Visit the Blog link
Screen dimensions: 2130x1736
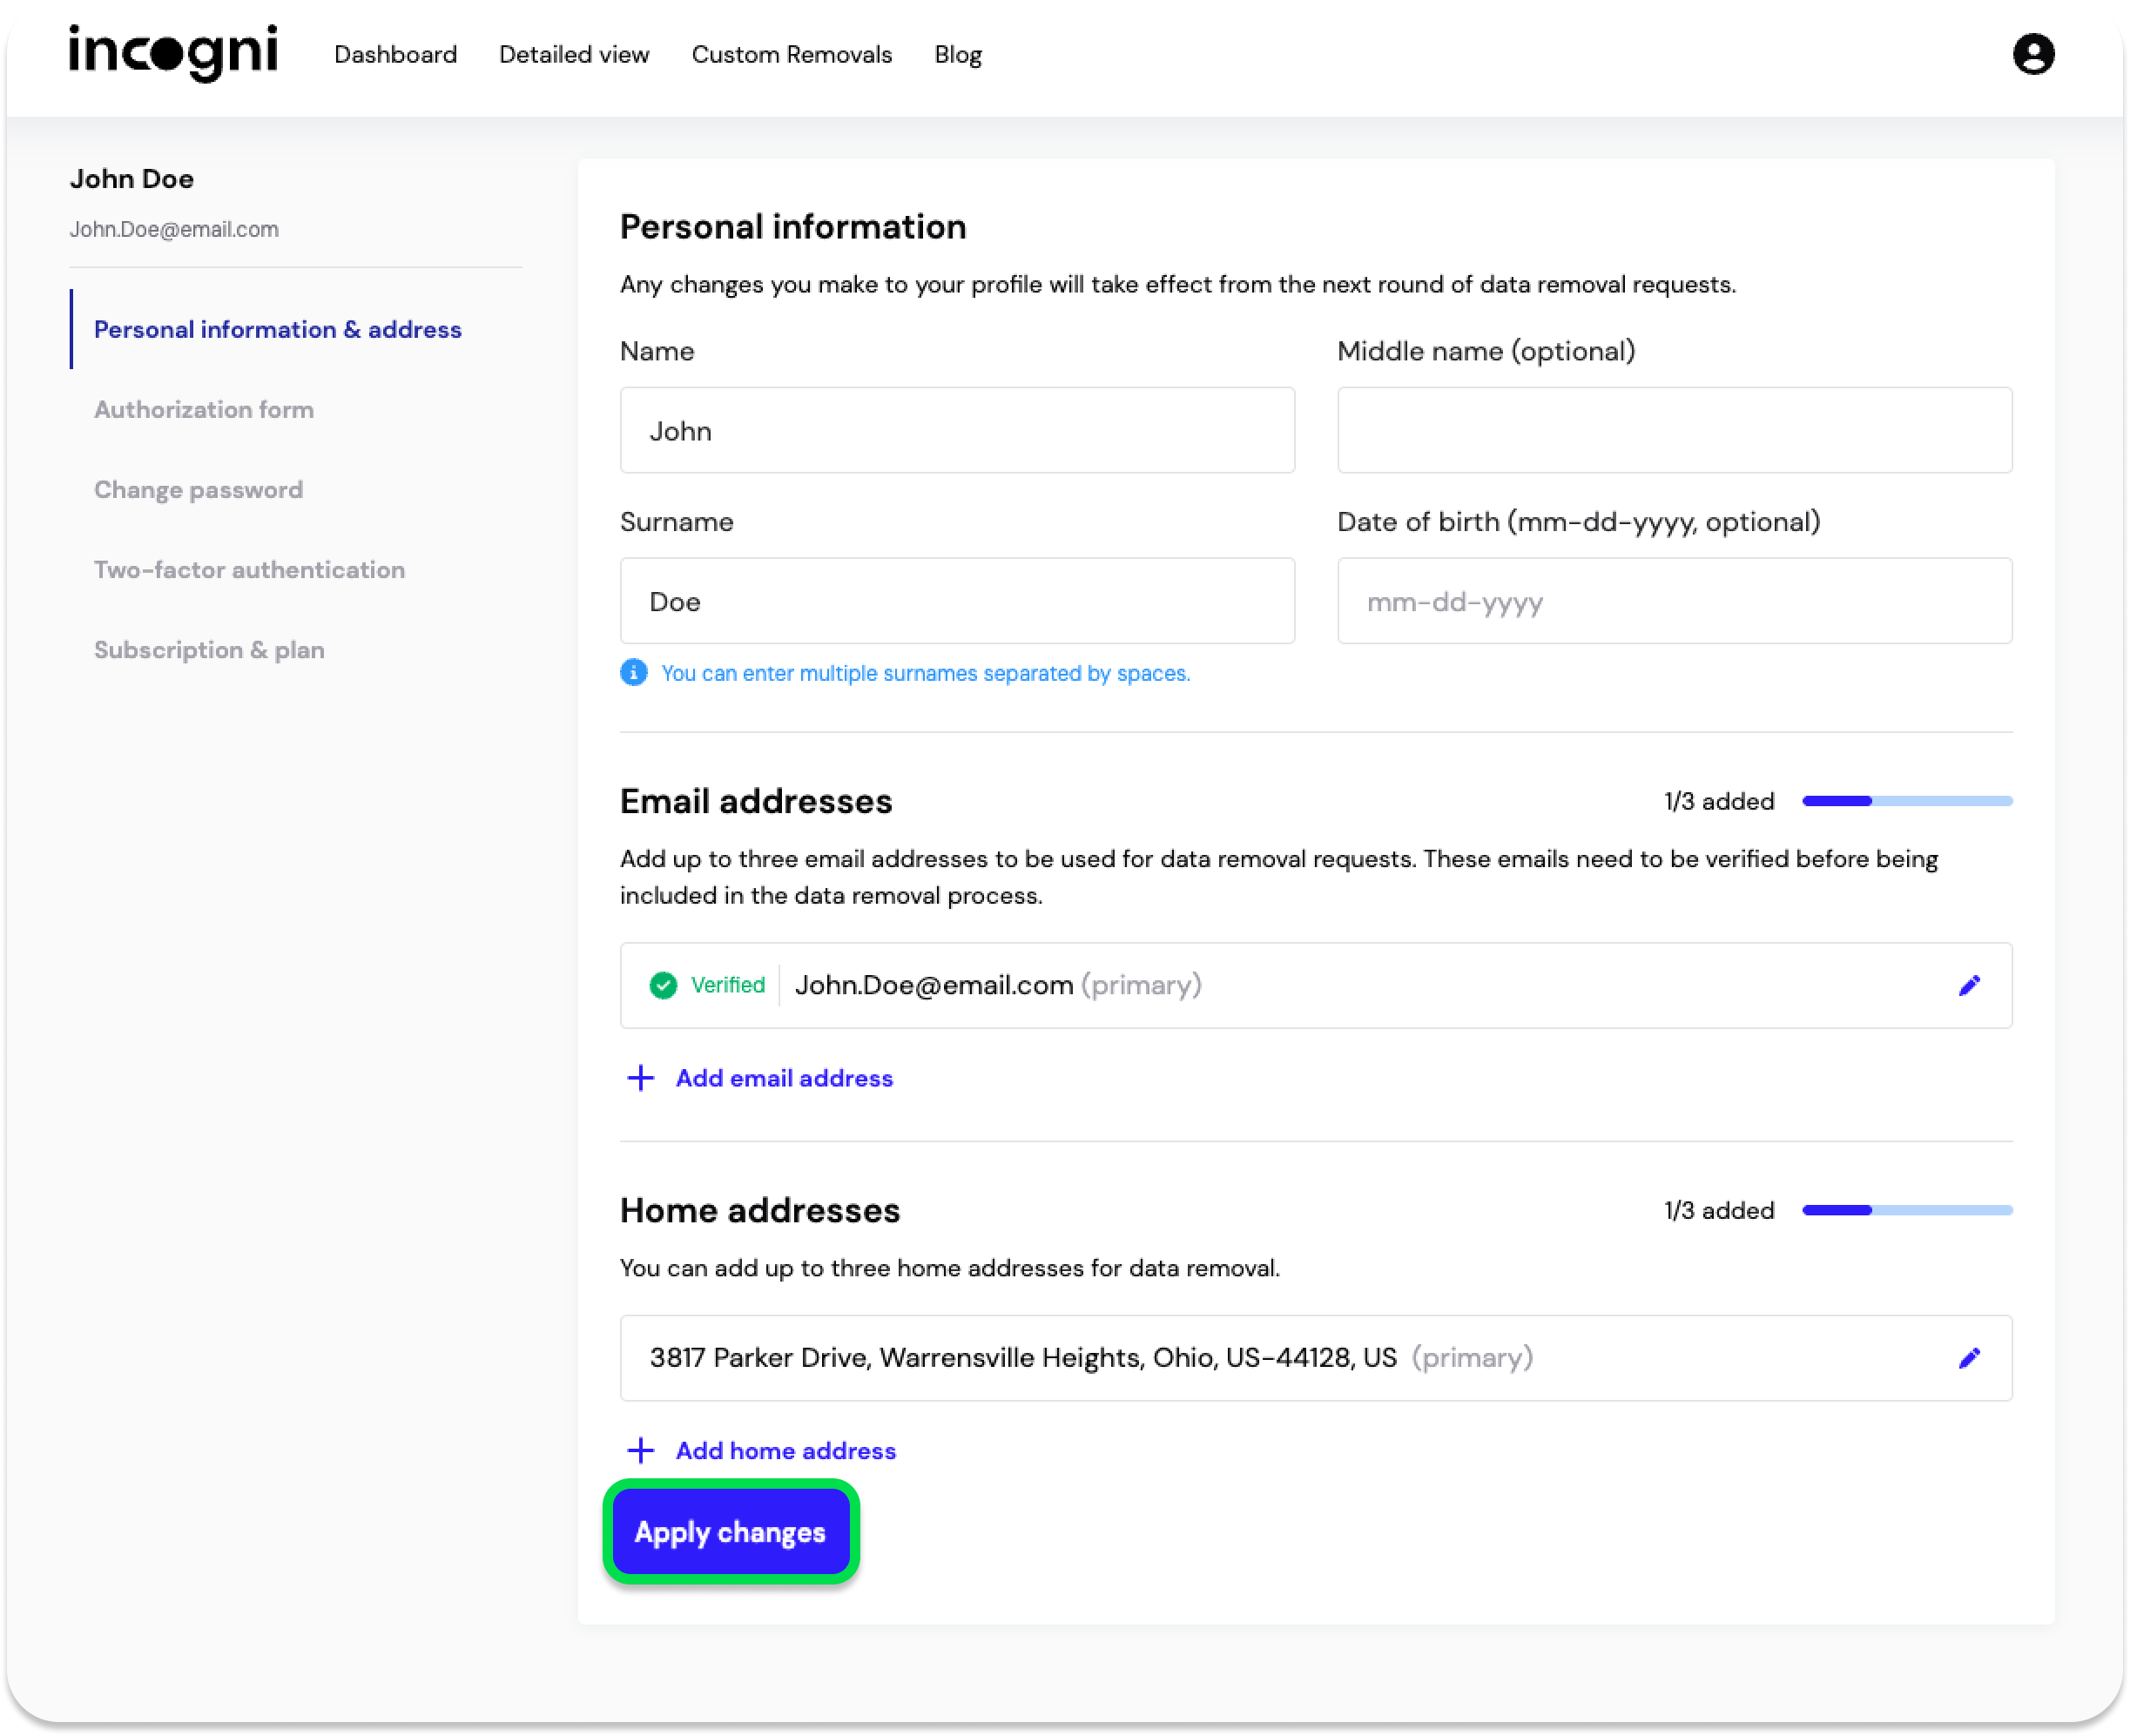click(x=958, y=55)
